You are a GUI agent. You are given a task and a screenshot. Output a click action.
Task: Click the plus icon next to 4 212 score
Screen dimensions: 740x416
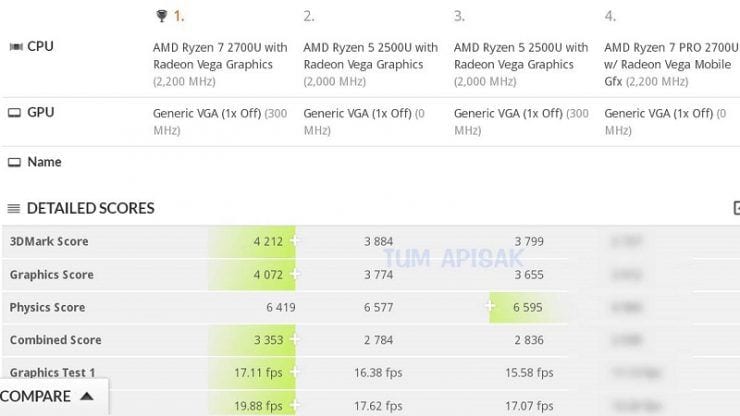(294, 241)
